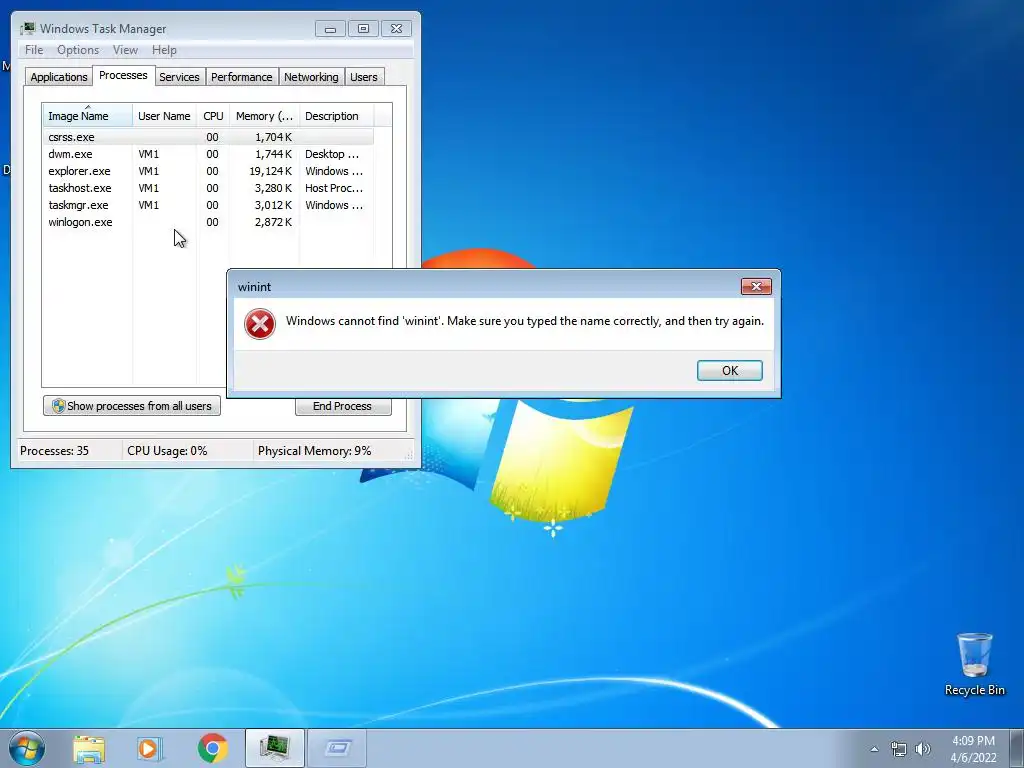Click CPU Usage: 0% status entry
This screenshot has height=768, width=1024.
click(167, 451)
